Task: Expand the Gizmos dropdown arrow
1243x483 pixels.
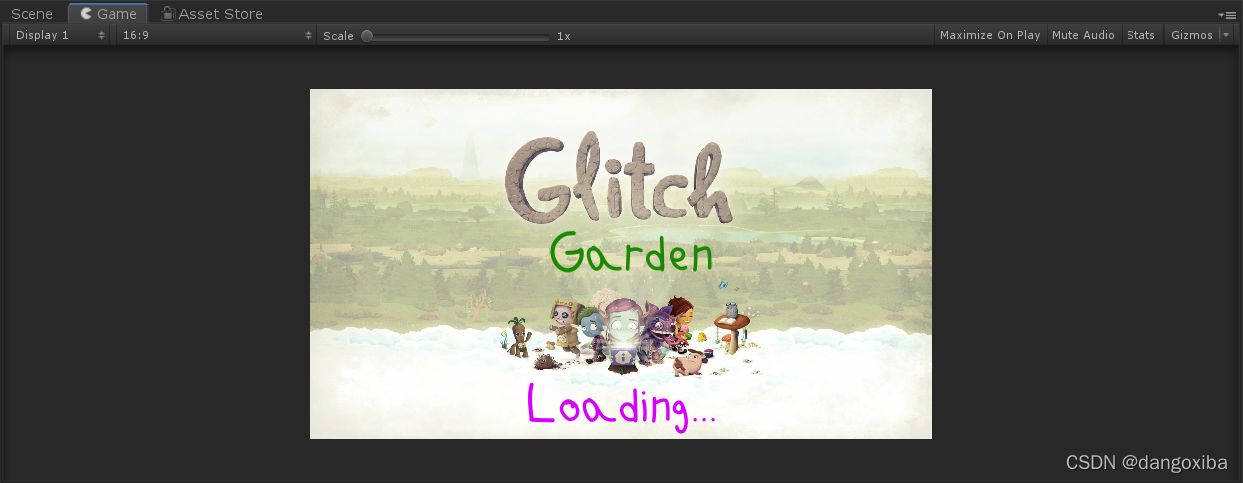Action: tap(1225, 35)
